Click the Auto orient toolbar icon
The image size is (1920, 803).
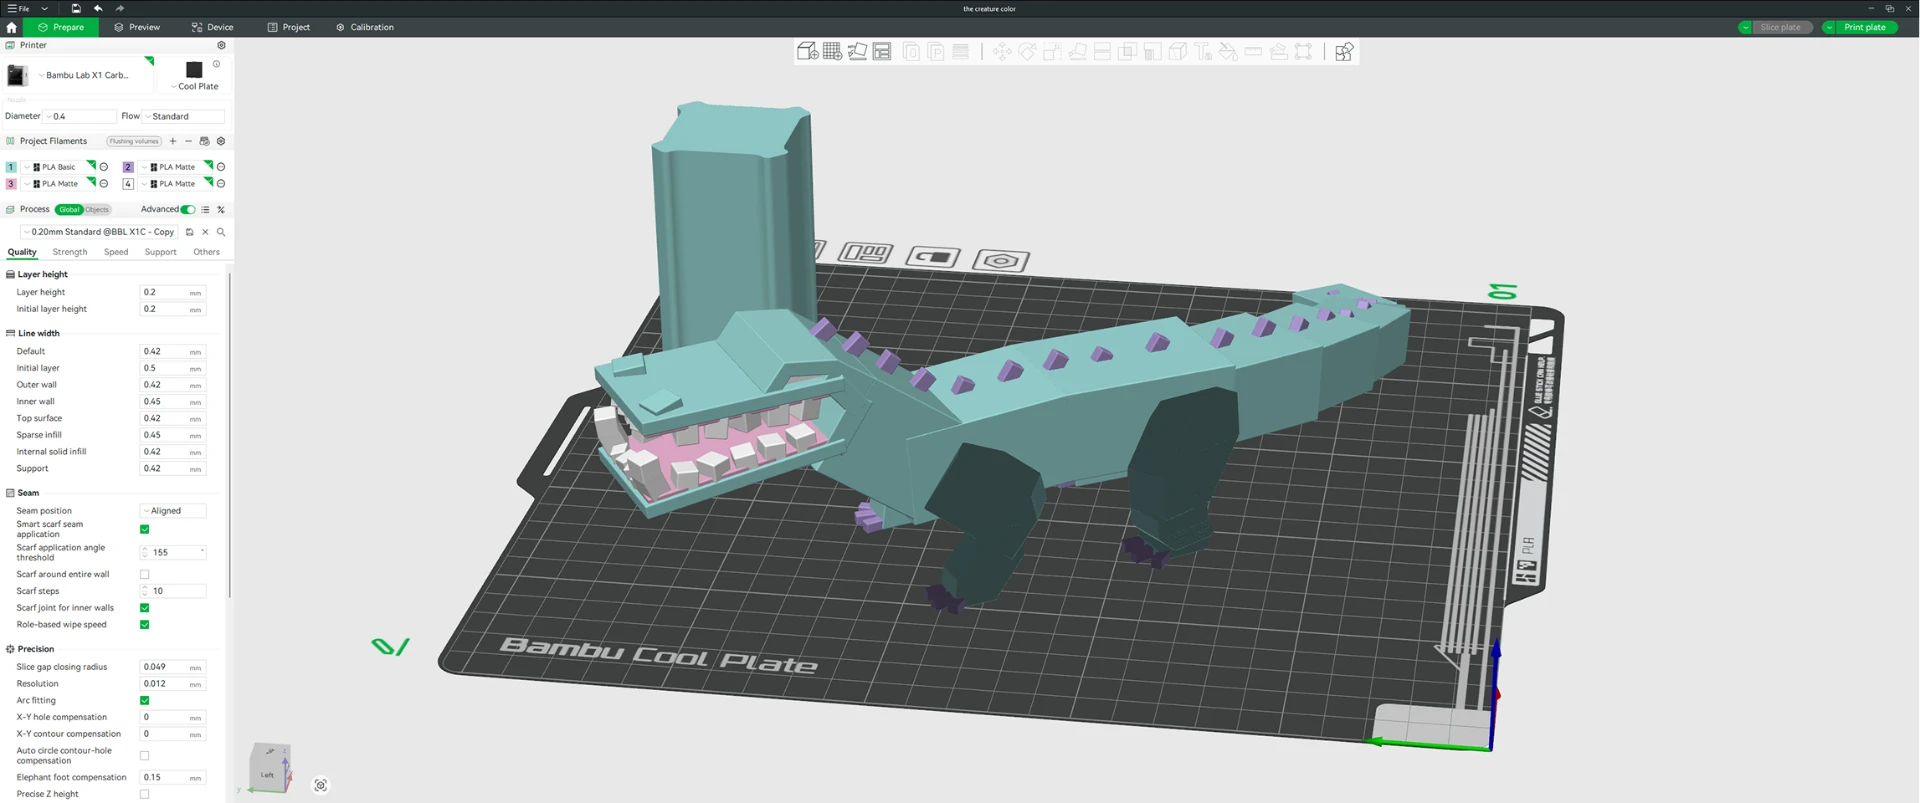(857, 51)
